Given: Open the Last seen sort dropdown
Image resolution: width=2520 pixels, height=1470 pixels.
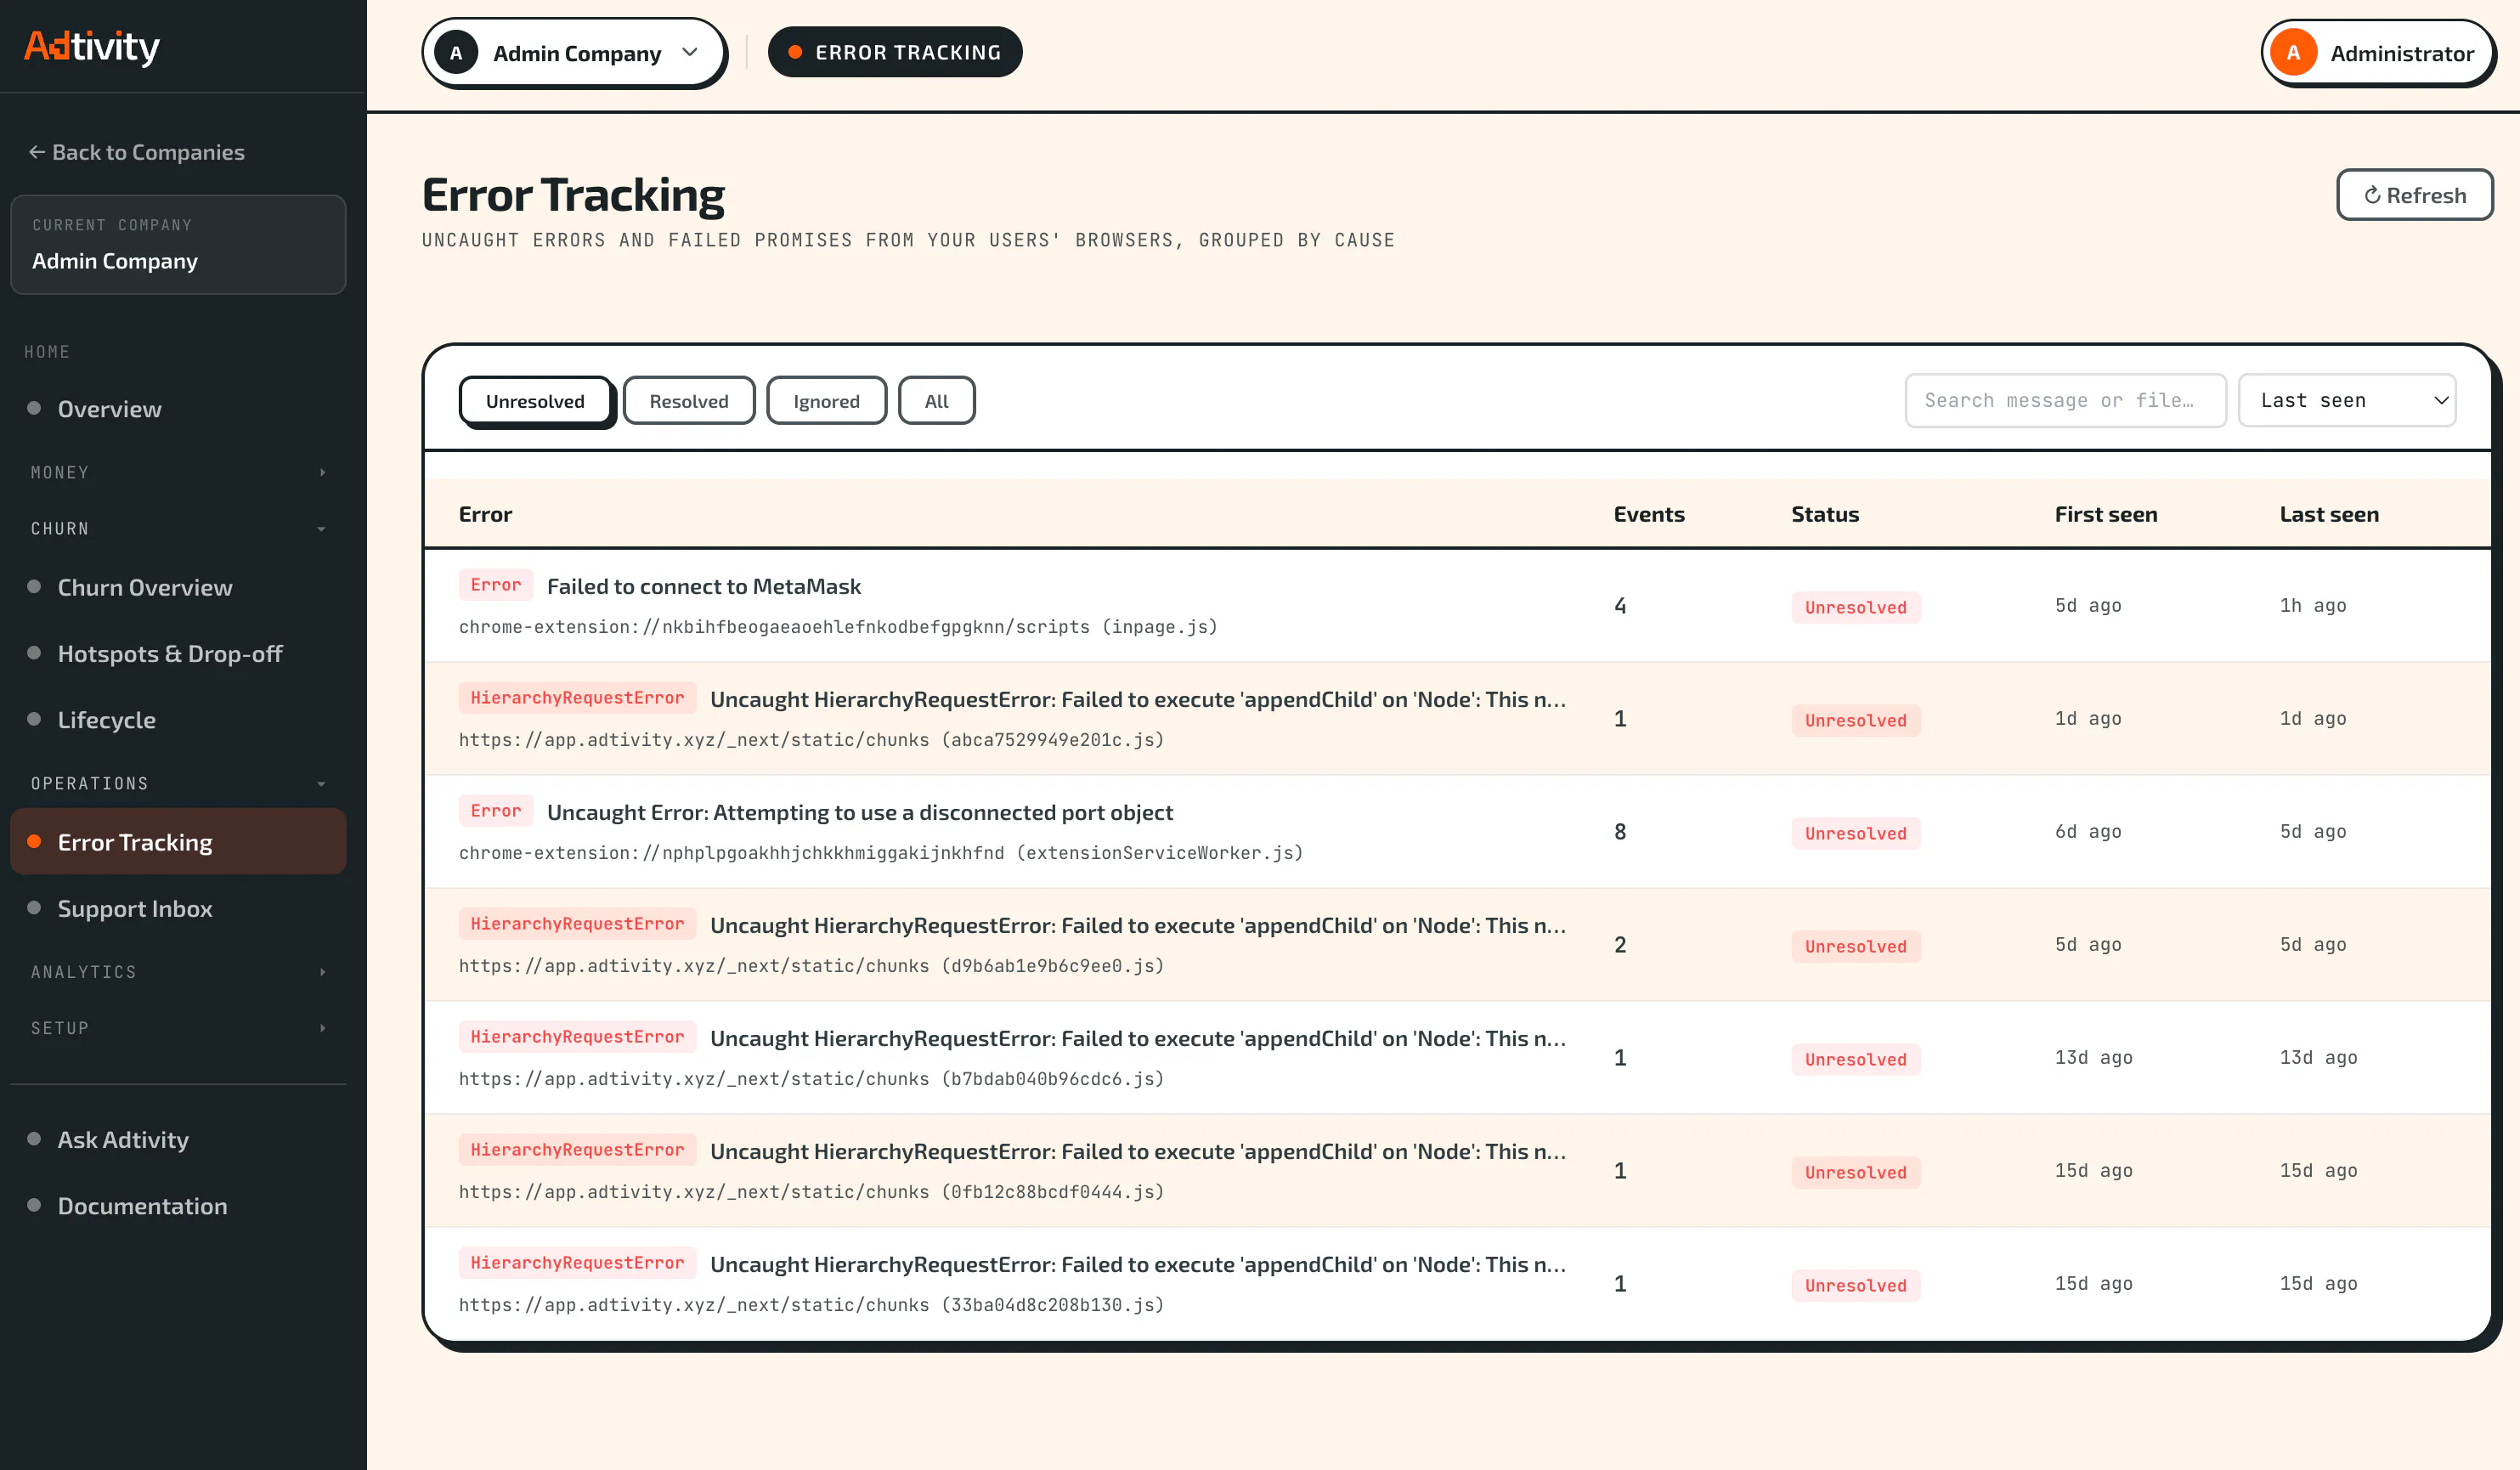Looking at the screenshot, I should pyautogui.click(x=2346, y=400).
